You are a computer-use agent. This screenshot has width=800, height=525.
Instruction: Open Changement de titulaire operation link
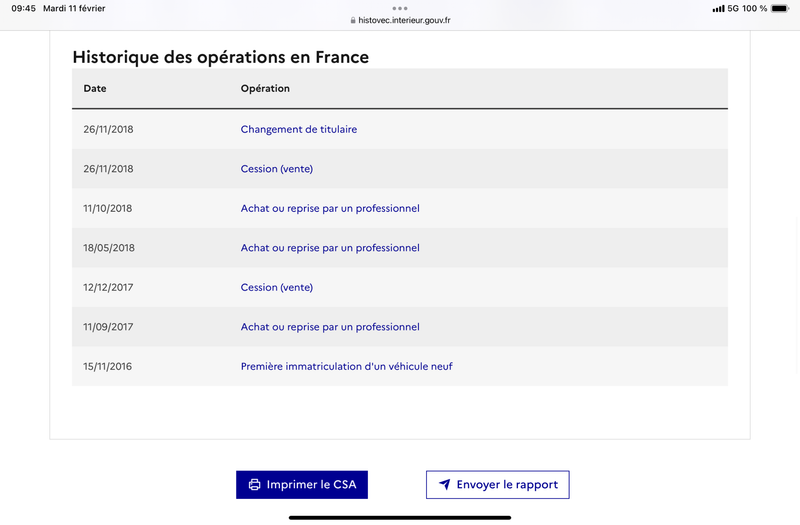point(298,130)
